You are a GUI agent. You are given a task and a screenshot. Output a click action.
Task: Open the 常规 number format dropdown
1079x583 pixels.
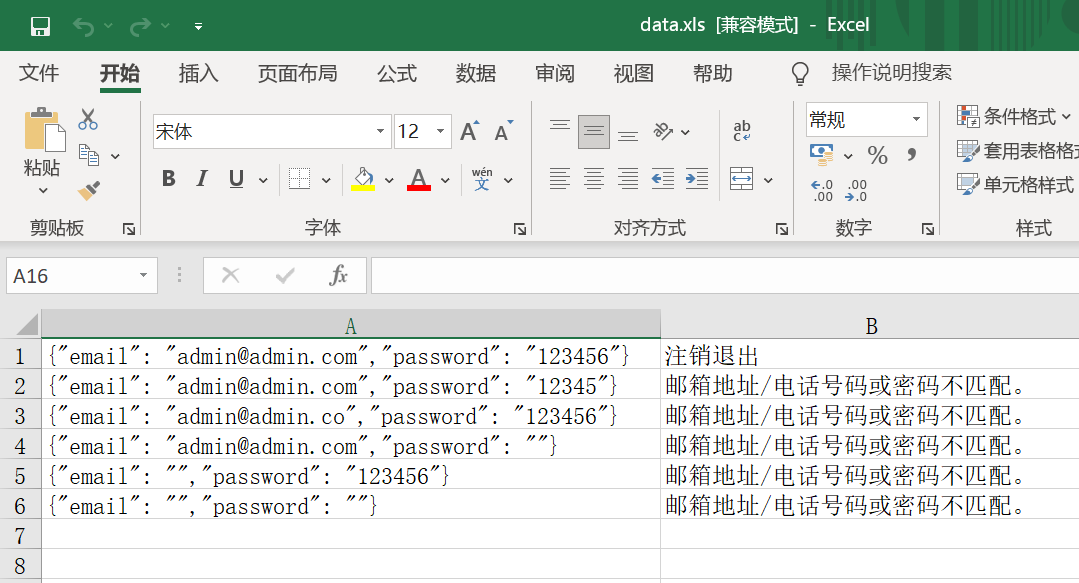(x=916, y=120)
